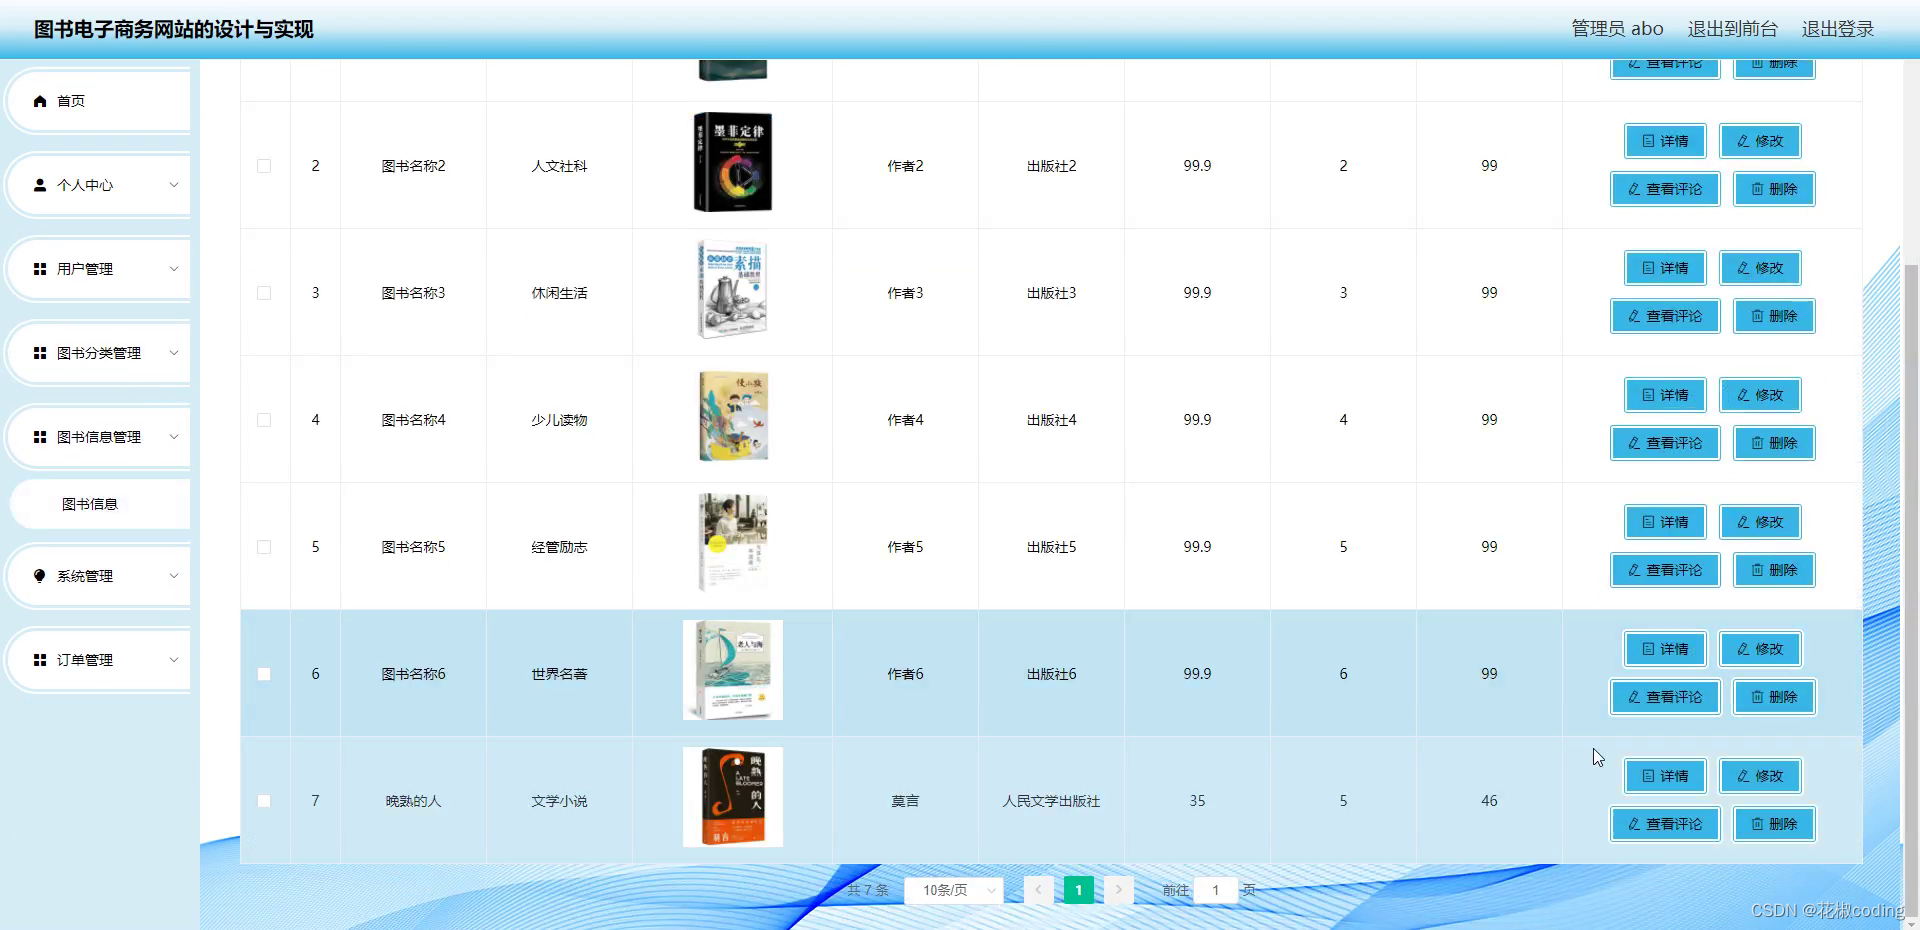Click 删除 button for 图书名称2

coord(1774,189)
